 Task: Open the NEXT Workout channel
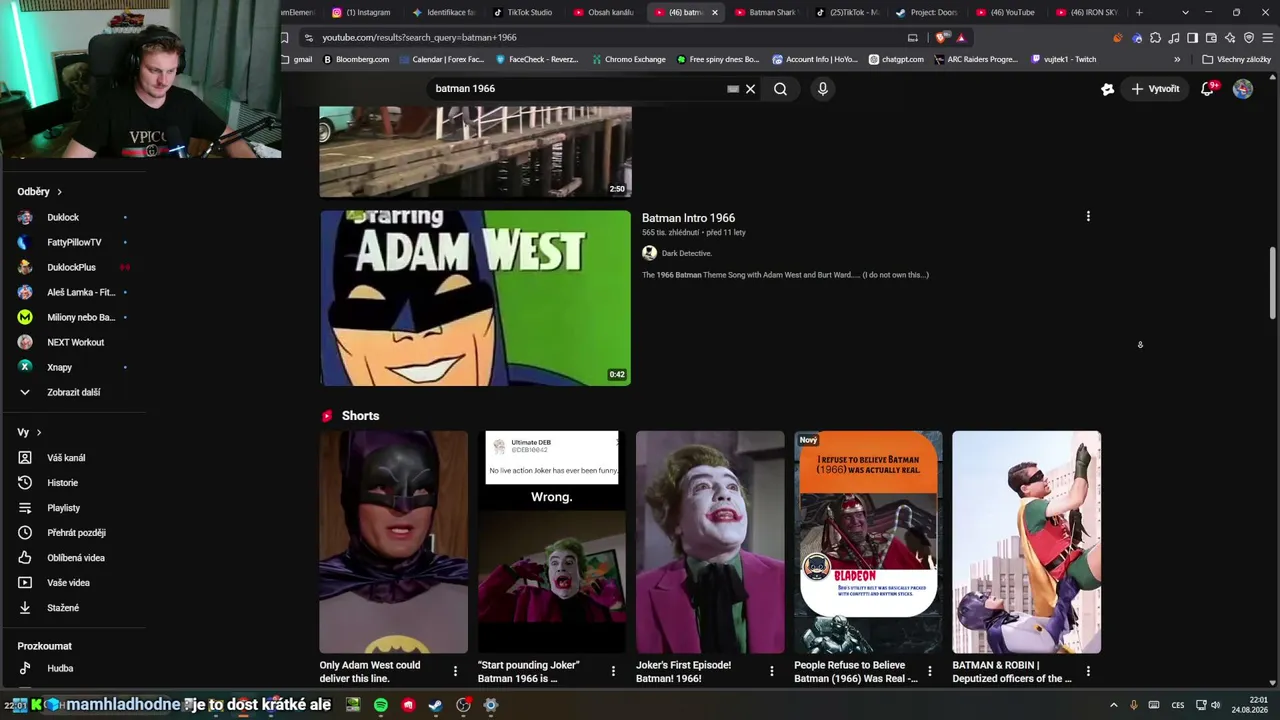point(73,342)
